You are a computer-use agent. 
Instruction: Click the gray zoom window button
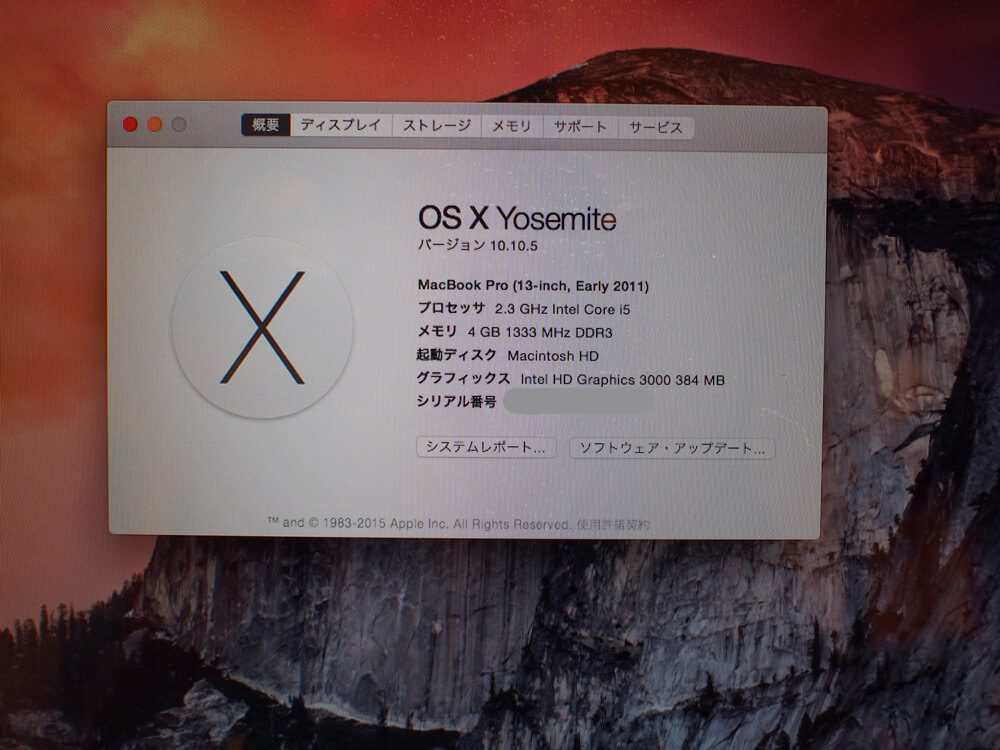(x=179, y=124)
